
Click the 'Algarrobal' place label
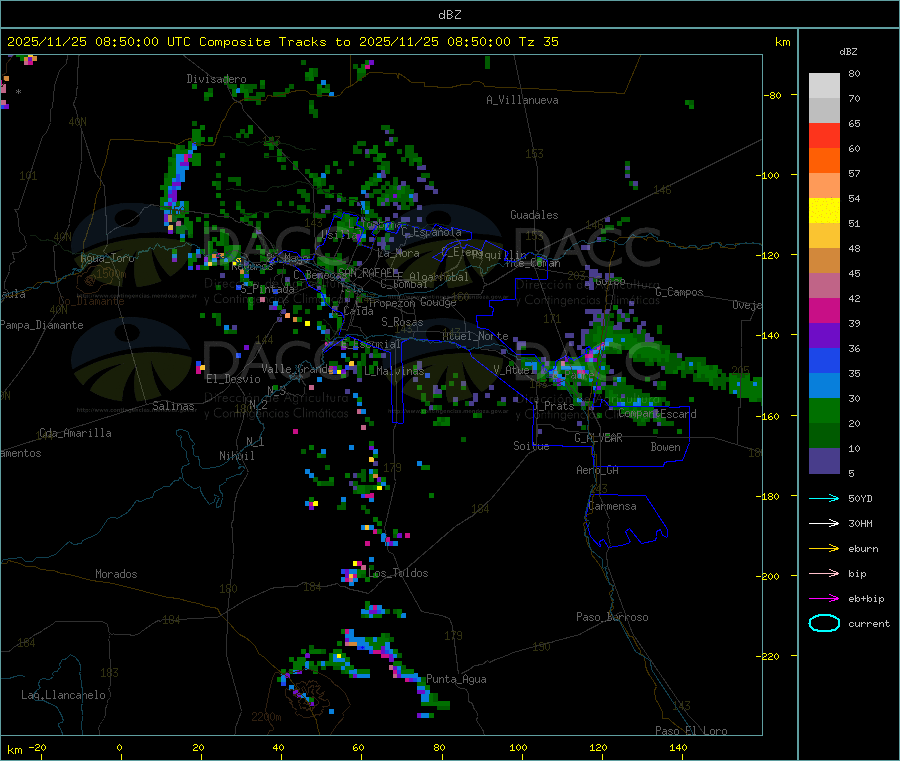439,277
